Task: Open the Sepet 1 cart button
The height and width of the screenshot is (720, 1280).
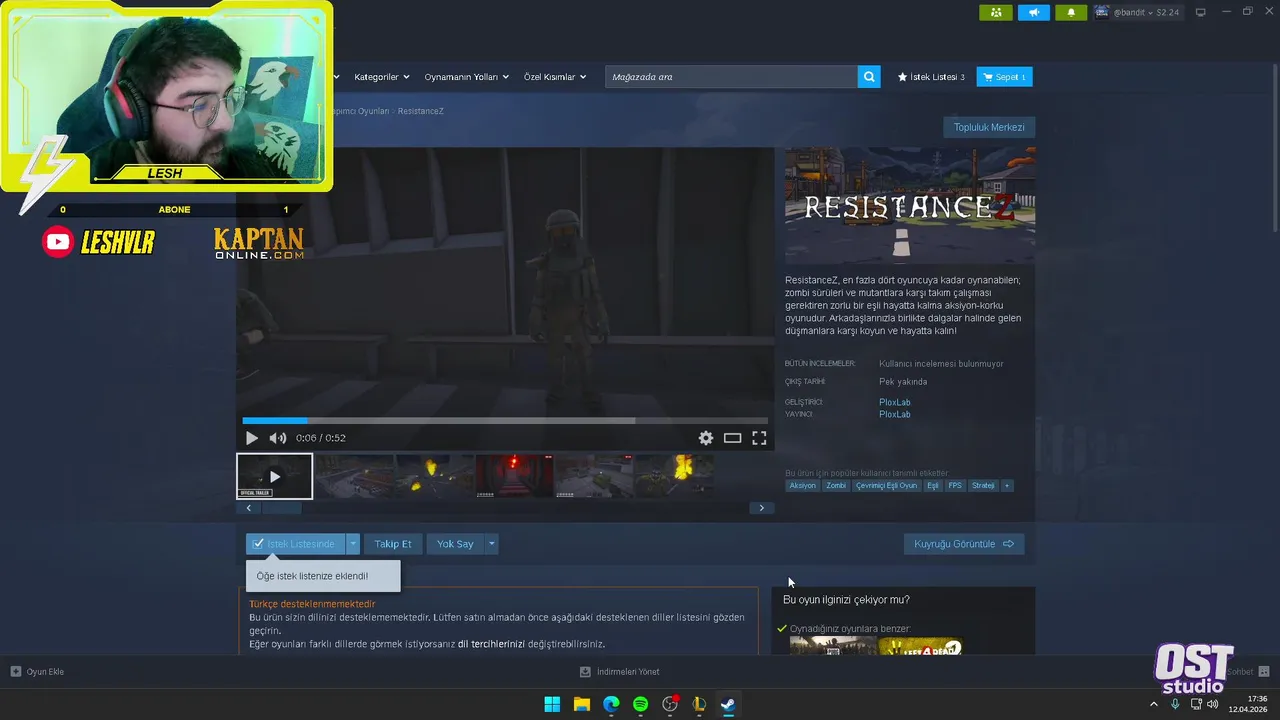Action: [1004, 77]
